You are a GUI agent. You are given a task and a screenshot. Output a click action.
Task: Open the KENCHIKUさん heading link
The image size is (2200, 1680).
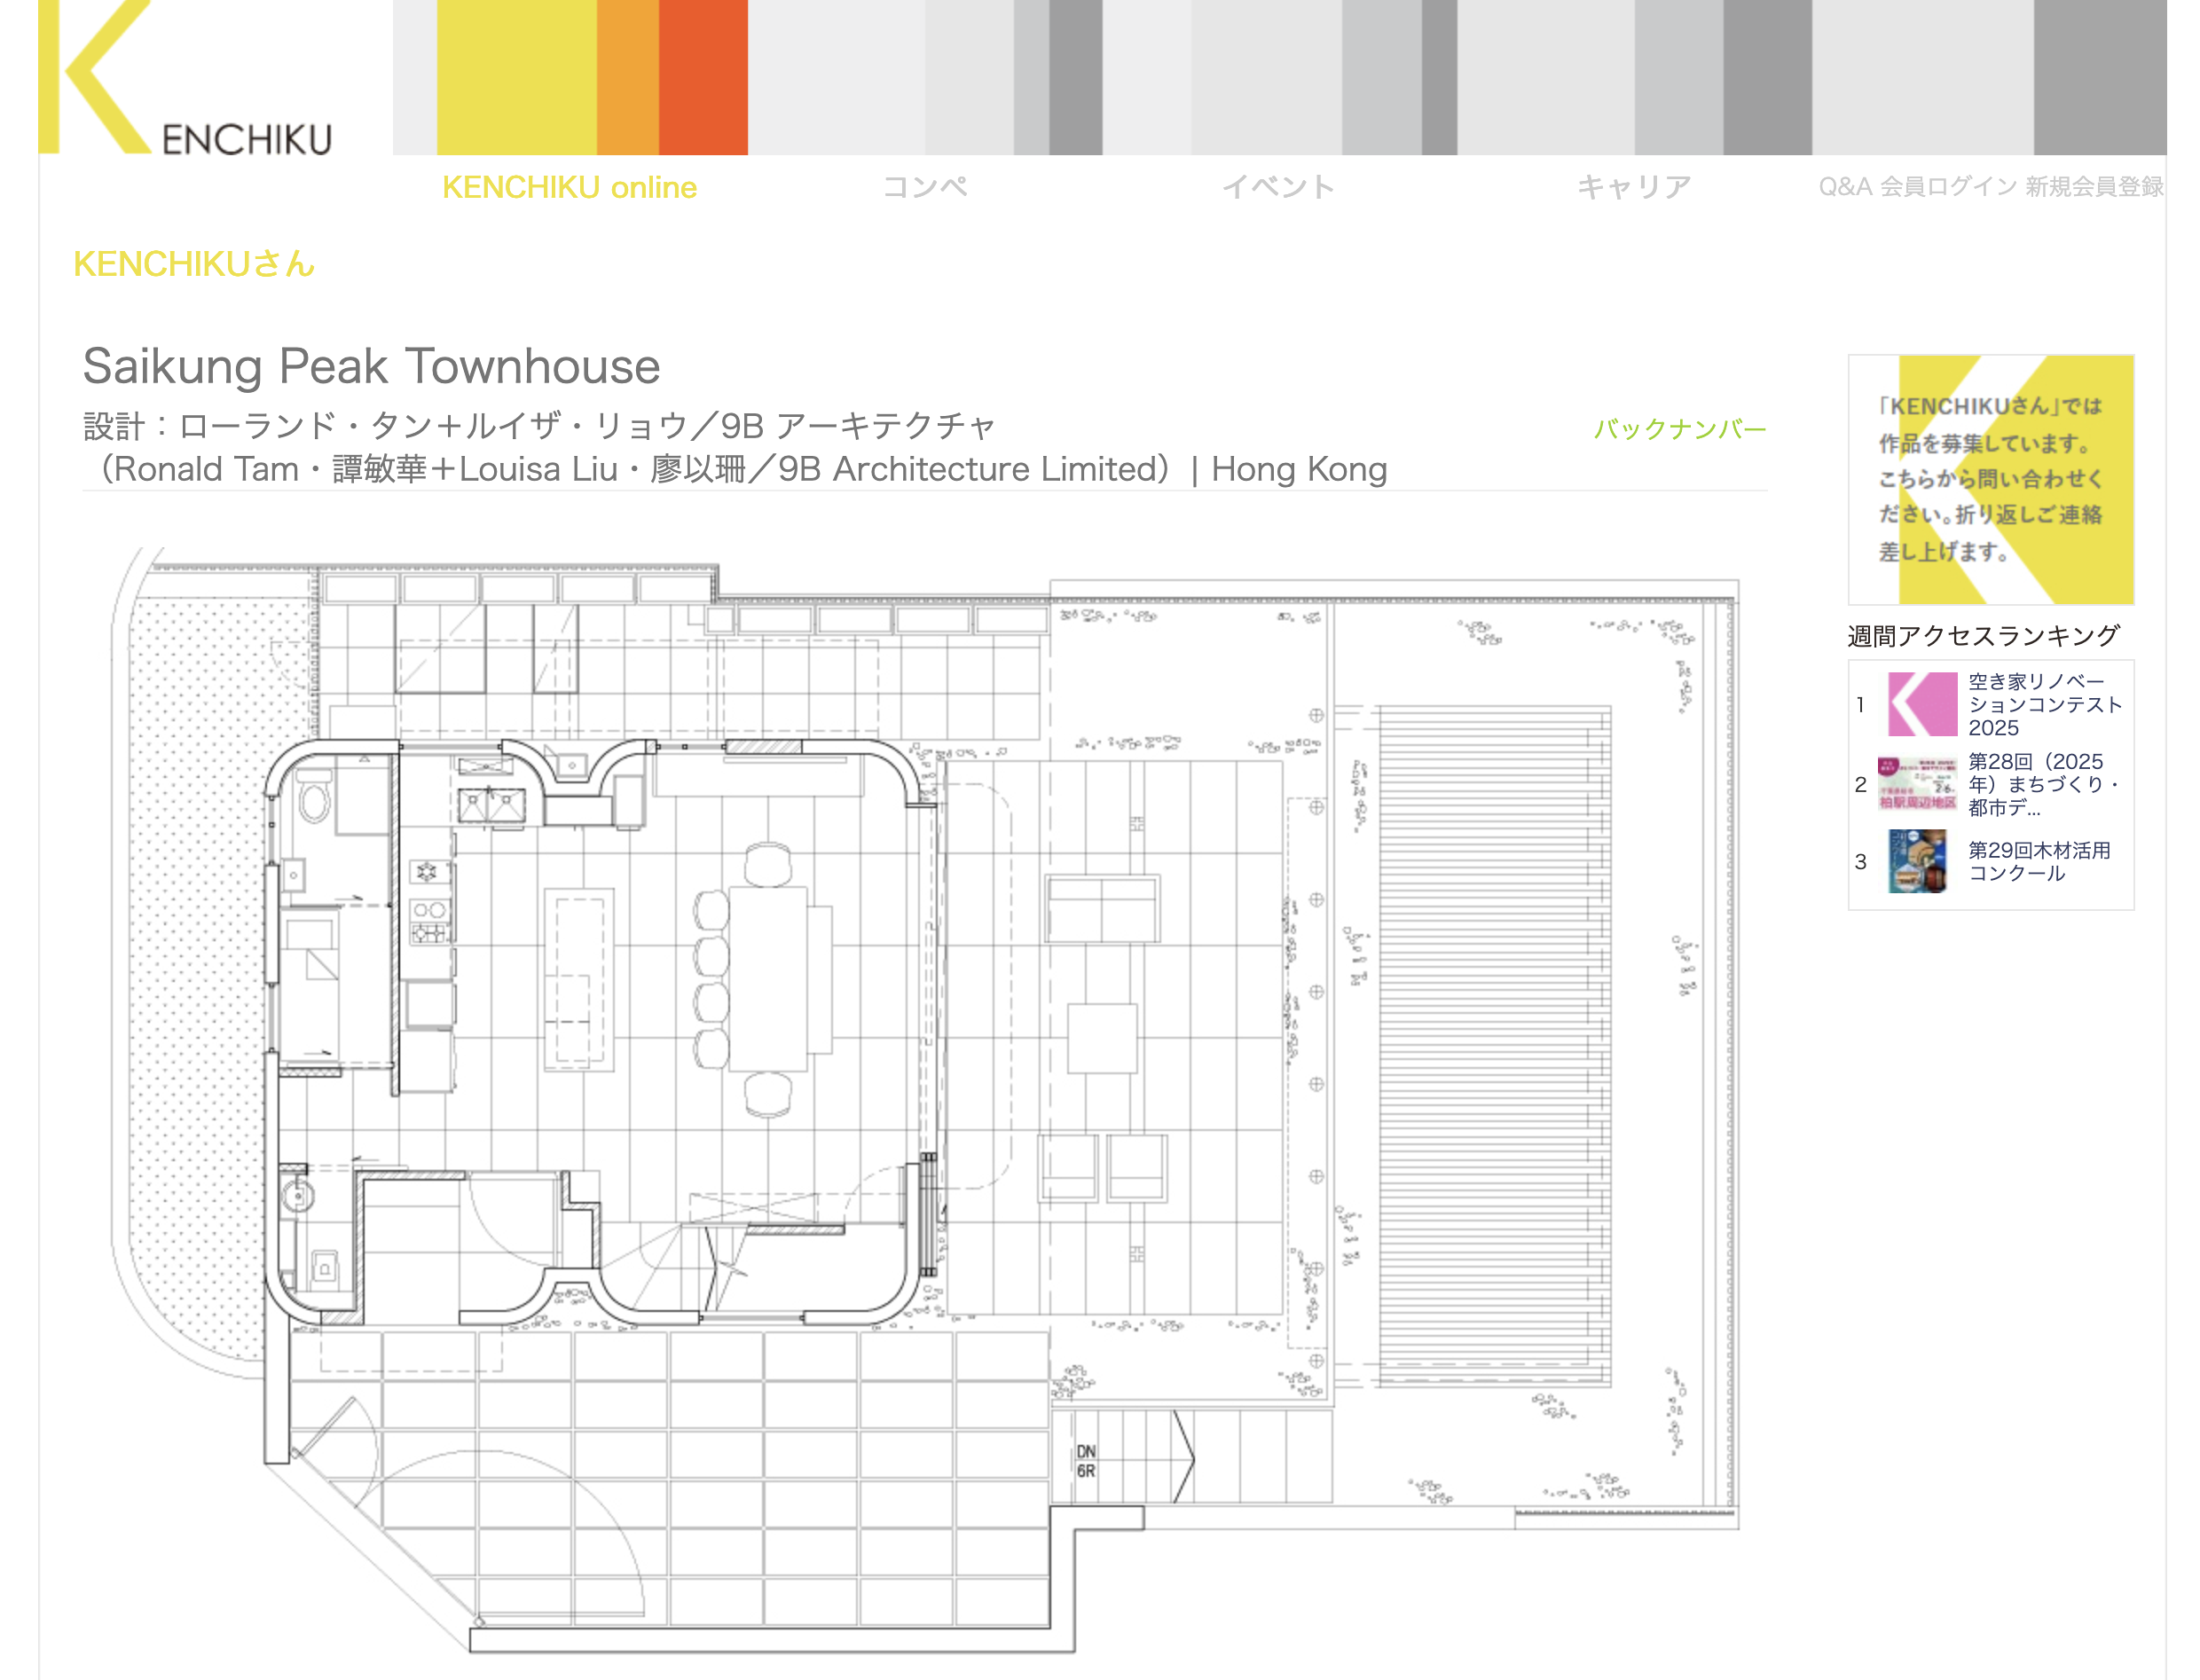click(194, 265)
